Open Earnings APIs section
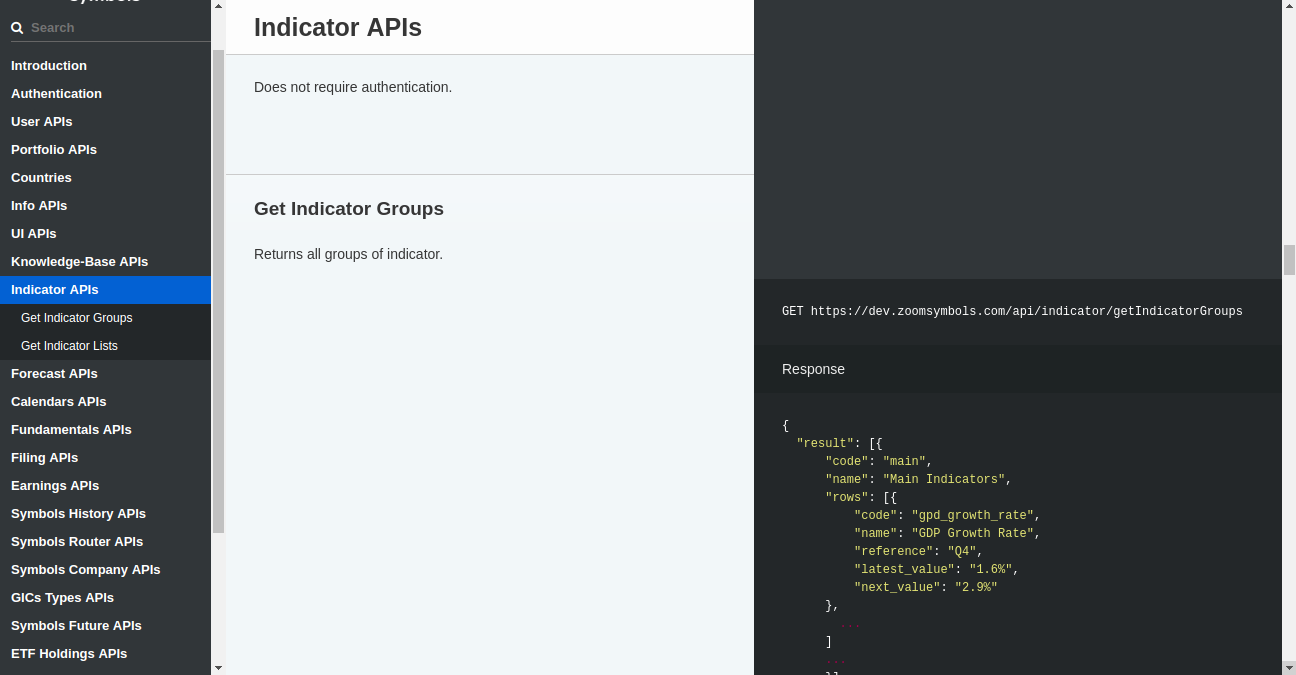 (55, 486)
